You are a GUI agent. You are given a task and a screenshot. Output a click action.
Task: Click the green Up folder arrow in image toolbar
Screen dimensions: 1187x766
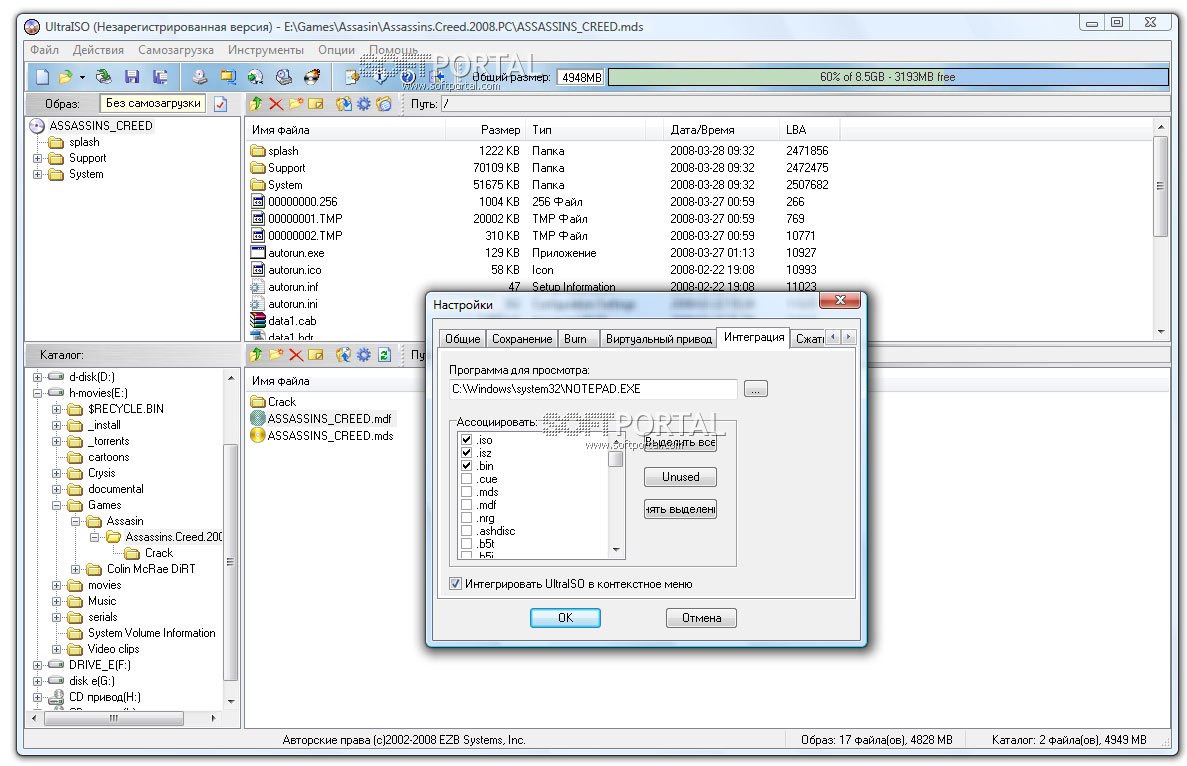(x=256, y=104)
